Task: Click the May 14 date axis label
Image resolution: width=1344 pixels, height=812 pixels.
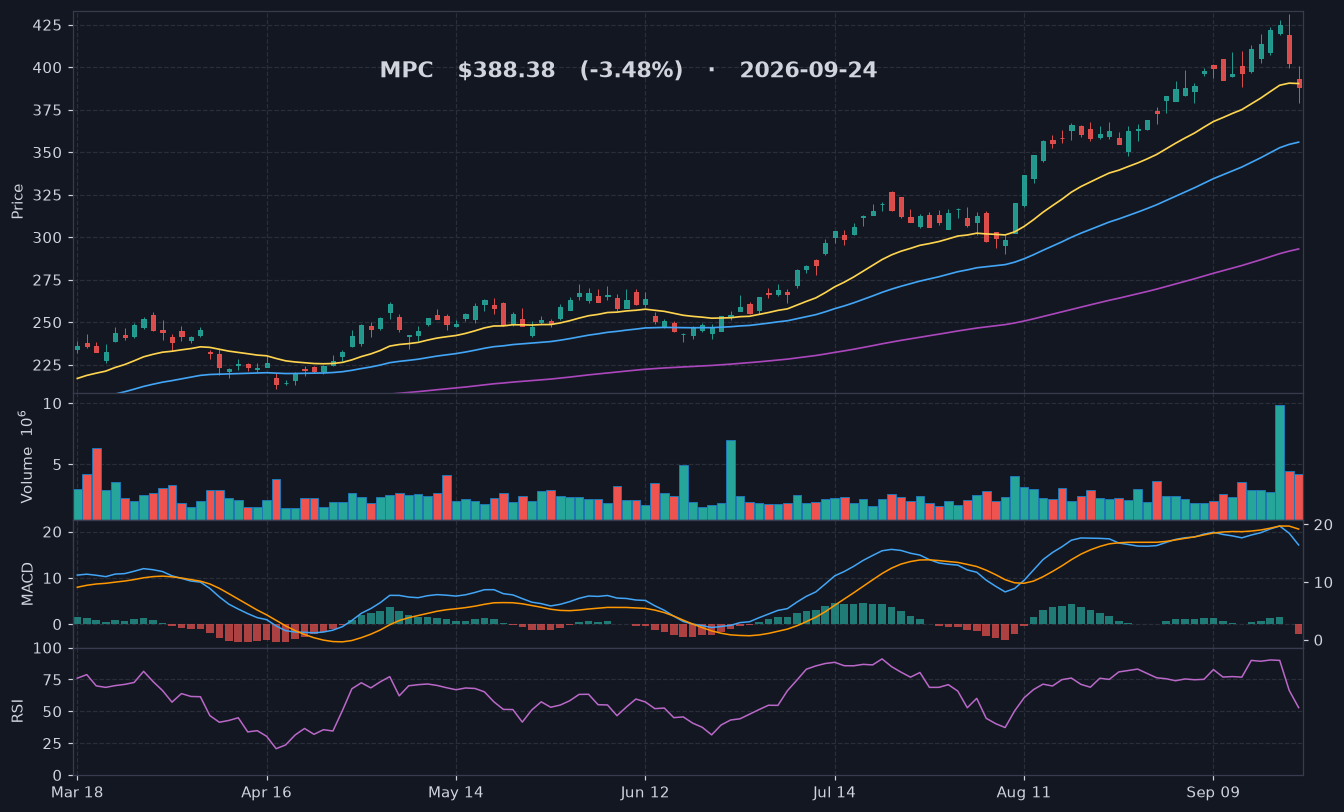Action: (456, 792)
